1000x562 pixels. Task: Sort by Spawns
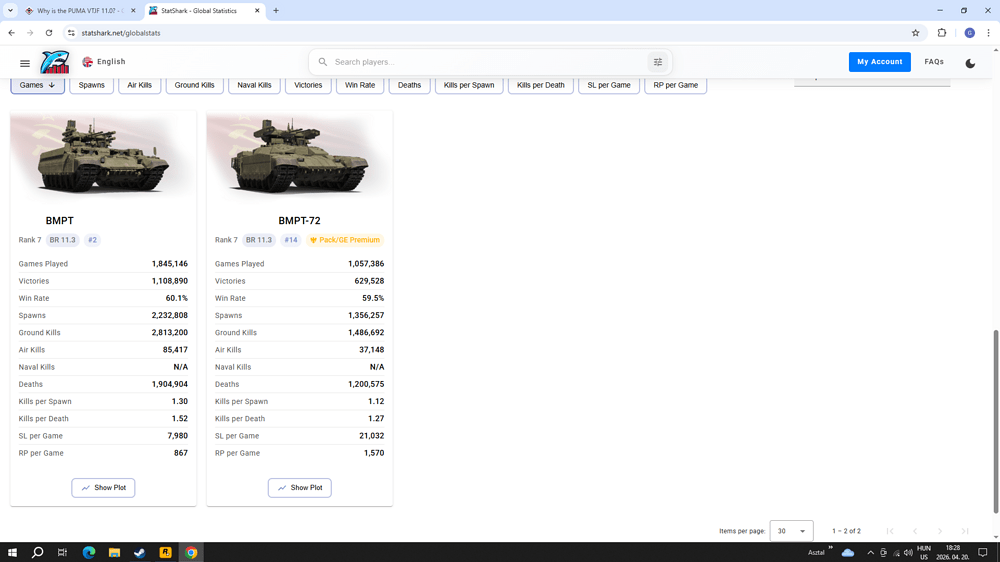pyautogui.click(x=91, y=85)
